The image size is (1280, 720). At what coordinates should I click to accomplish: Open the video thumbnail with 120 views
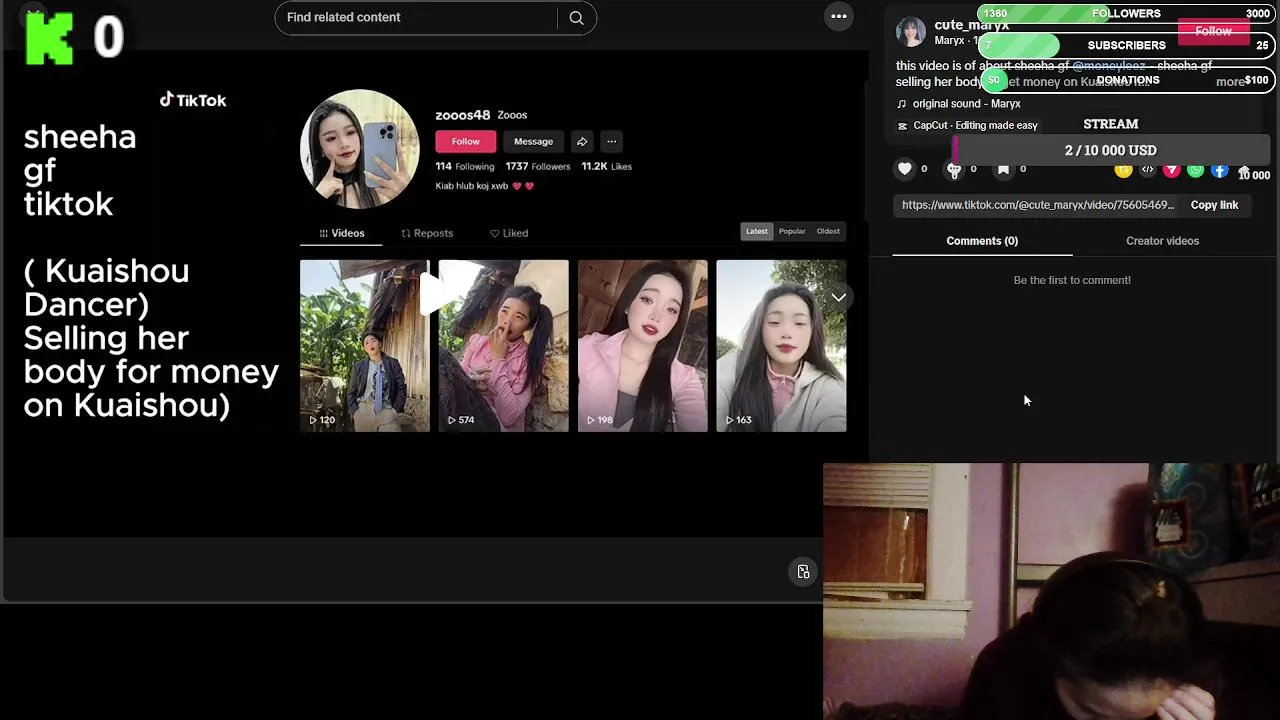365,346
